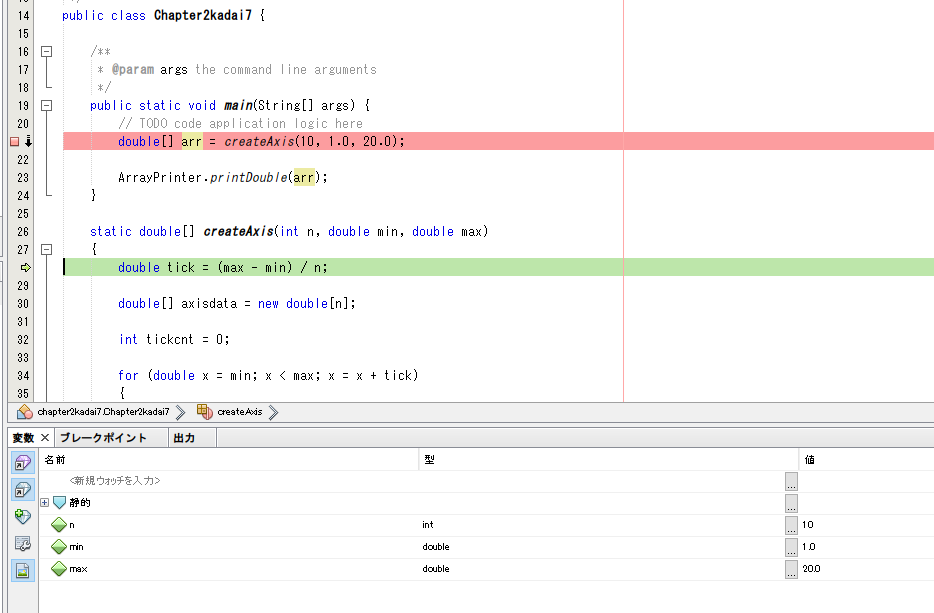
Task: Select the value 10 of variable n
Action: [808, 525]
